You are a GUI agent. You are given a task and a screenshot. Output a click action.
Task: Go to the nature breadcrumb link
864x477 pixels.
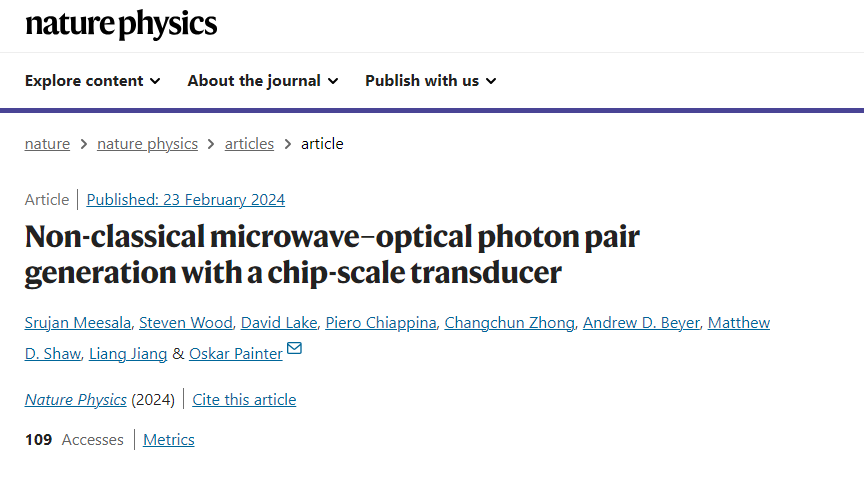47,144
